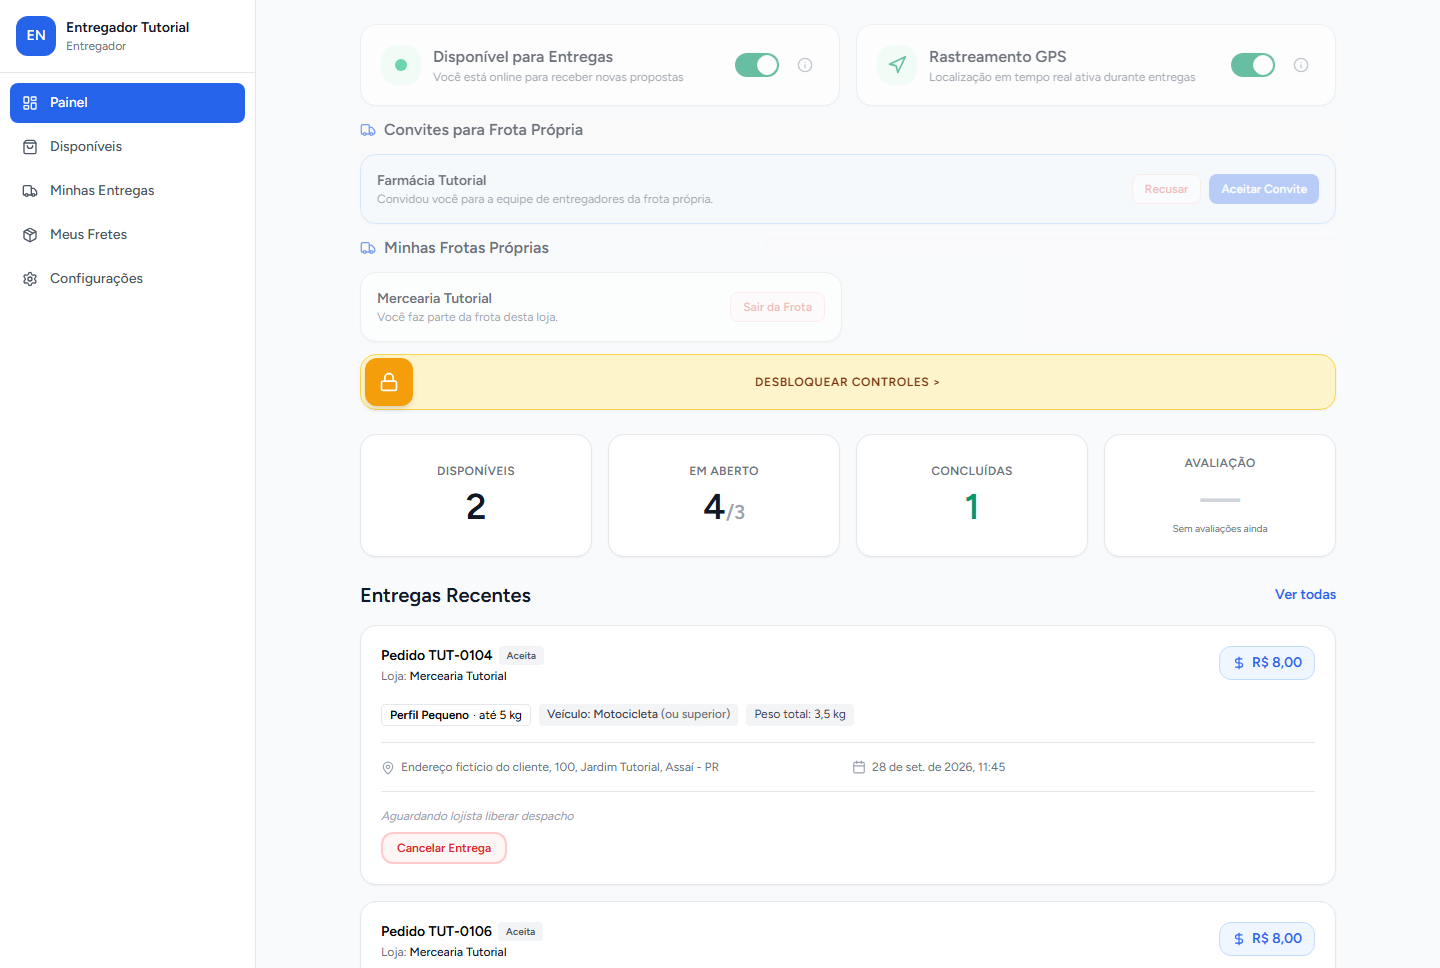Click Peso total: 3,5 kg tag
The image size is (1440, 968).
(x=800, y=714)
